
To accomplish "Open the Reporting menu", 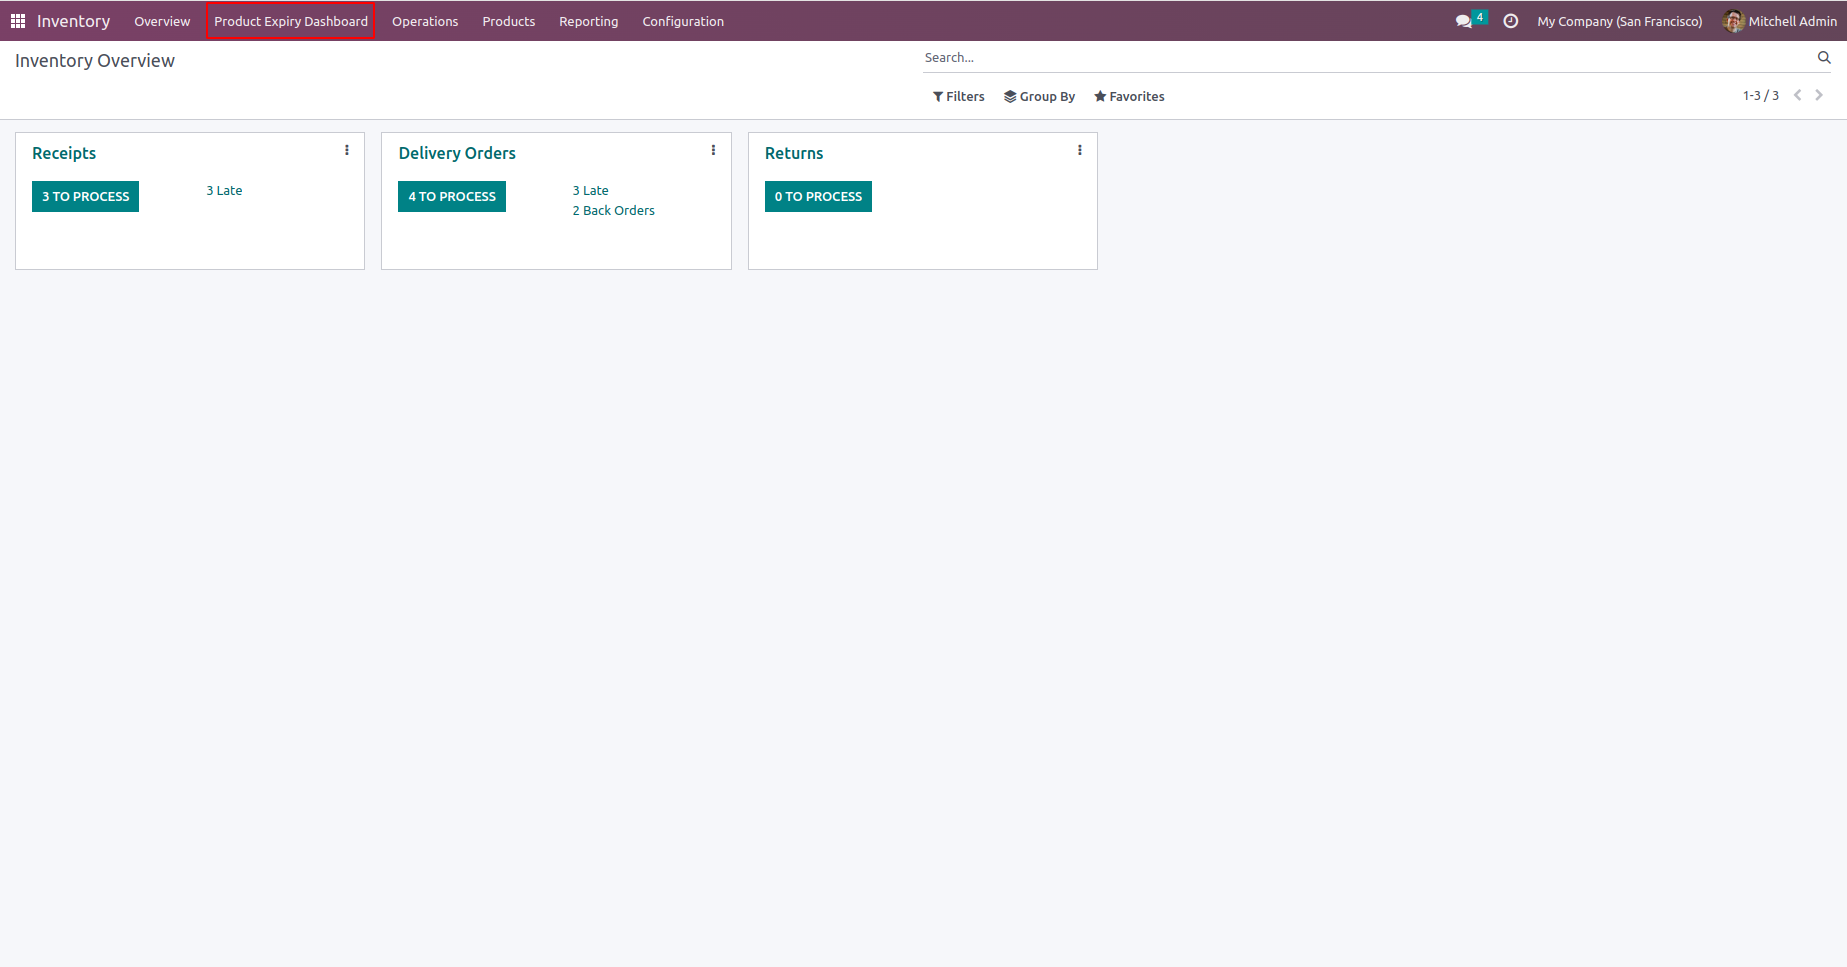I will coord(589,21).
